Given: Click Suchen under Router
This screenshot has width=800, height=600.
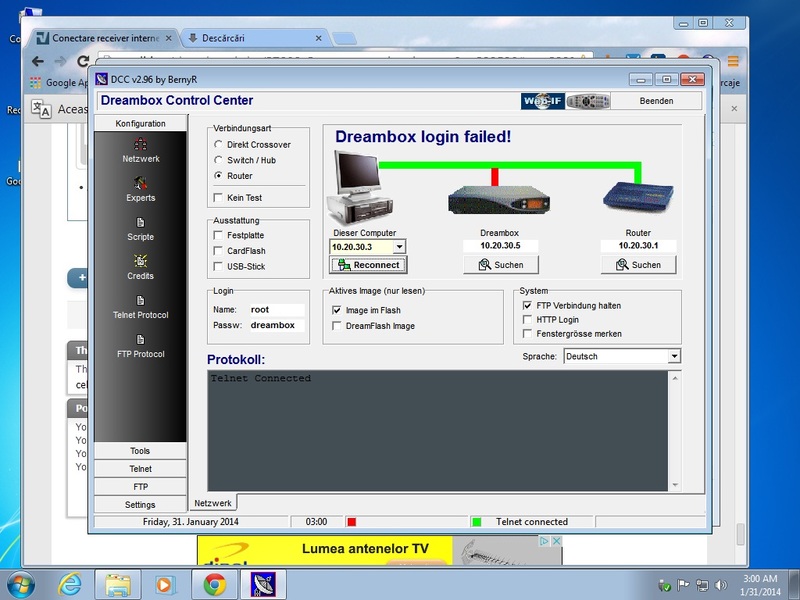Looking at the screenshot, I should point(639,265).
